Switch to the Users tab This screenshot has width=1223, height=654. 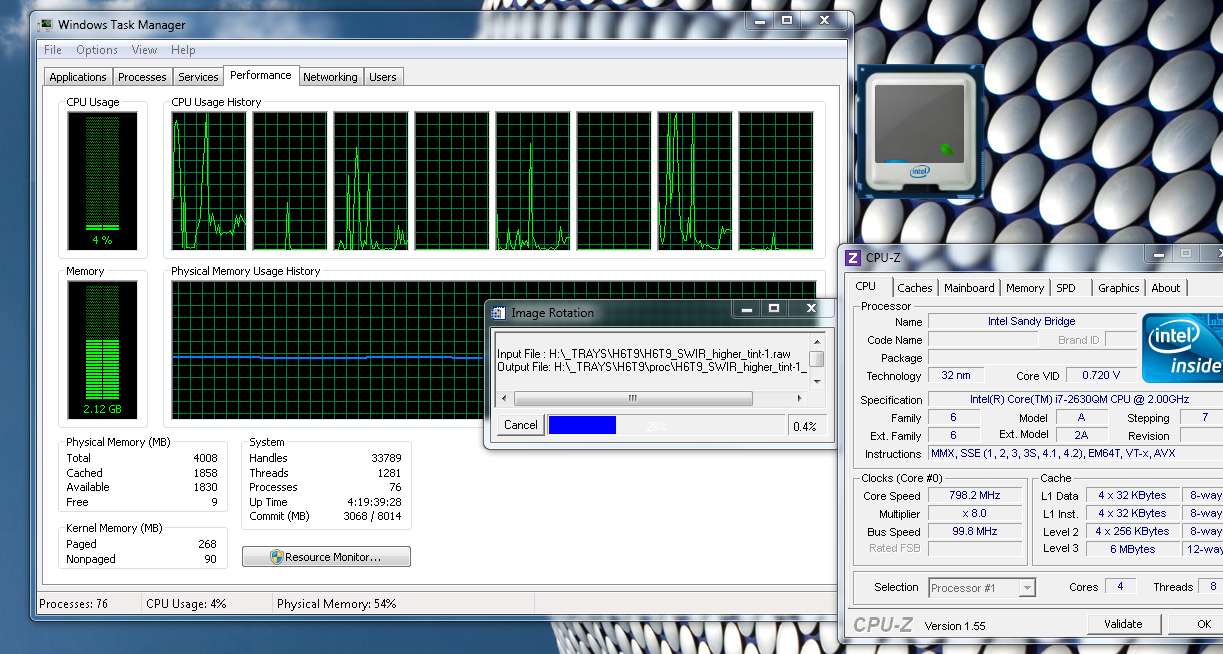point(383,77)
